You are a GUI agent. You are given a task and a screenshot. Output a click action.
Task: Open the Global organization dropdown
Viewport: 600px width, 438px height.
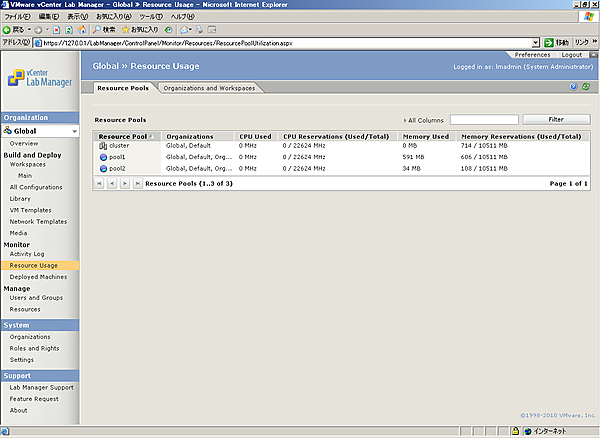(x=73, y=131)
